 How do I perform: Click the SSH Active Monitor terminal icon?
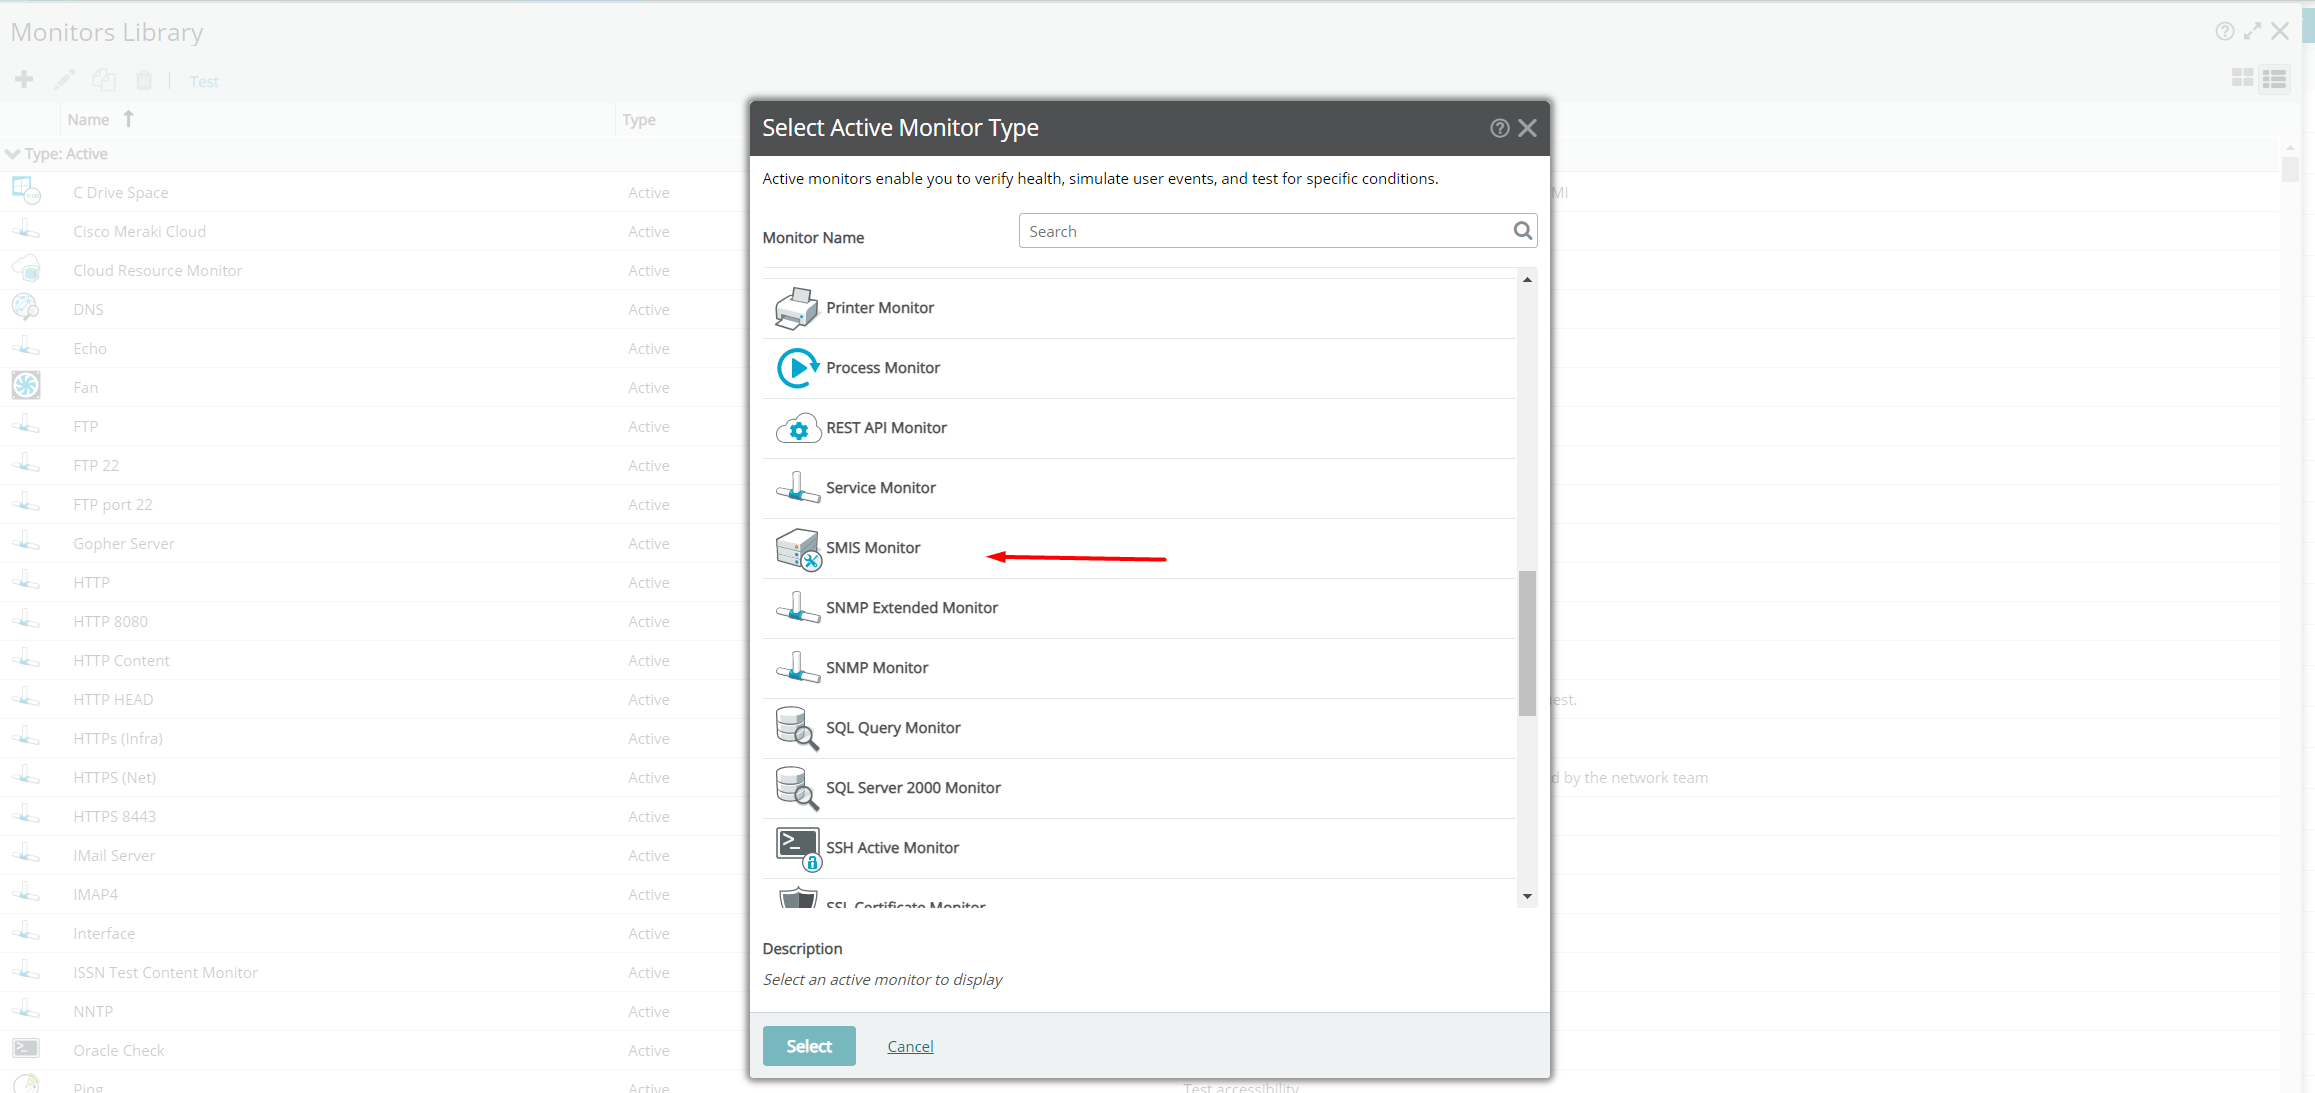coord(798,849)
